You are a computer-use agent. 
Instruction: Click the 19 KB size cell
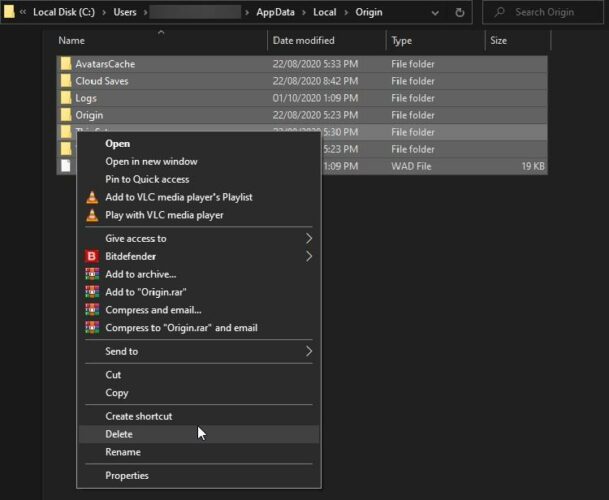[533, 166]
